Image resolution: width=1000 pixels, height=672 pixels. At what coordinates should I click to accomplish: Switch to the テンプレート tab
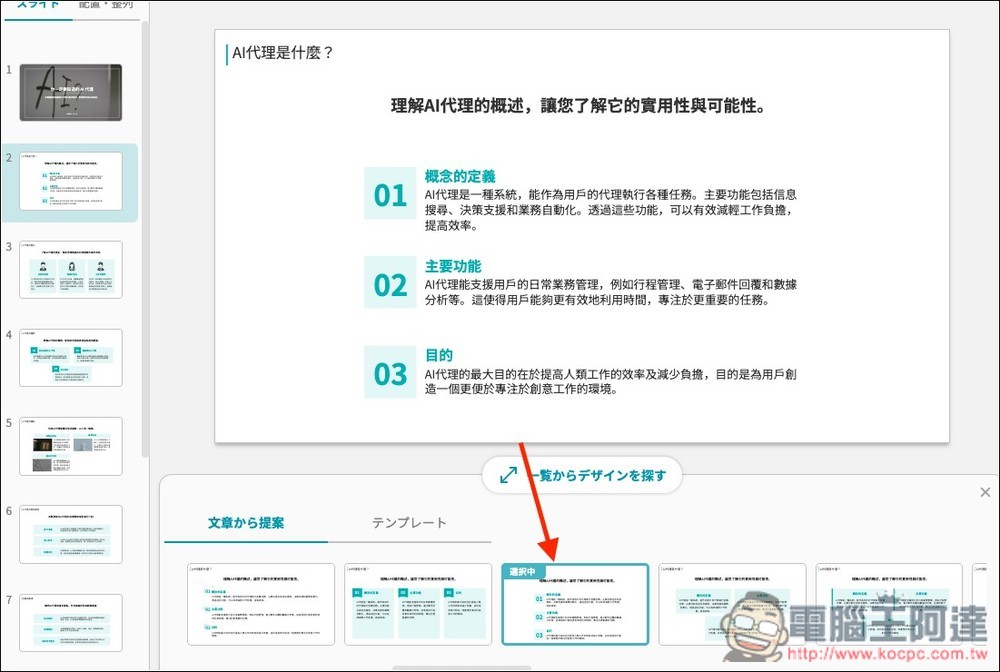pos(409,523)
